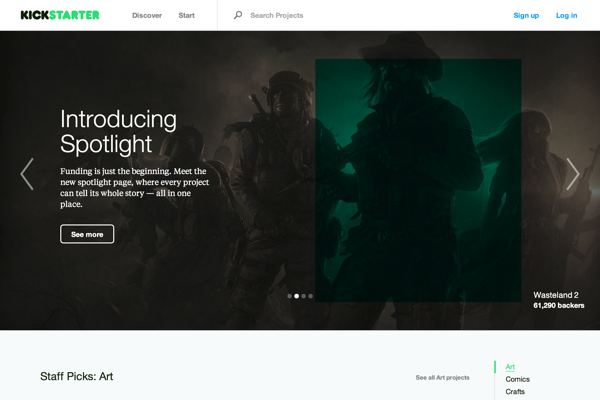Select the Crafts category

pyautogui.click(x=515, y=392)
